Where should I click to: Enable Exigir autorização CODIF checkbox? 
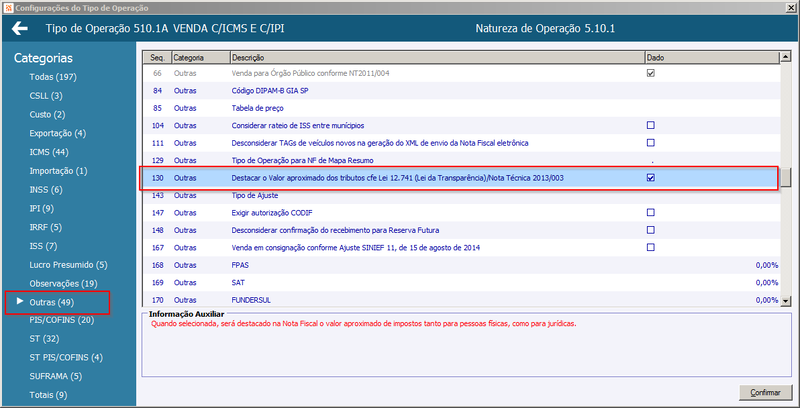(651, 213)
